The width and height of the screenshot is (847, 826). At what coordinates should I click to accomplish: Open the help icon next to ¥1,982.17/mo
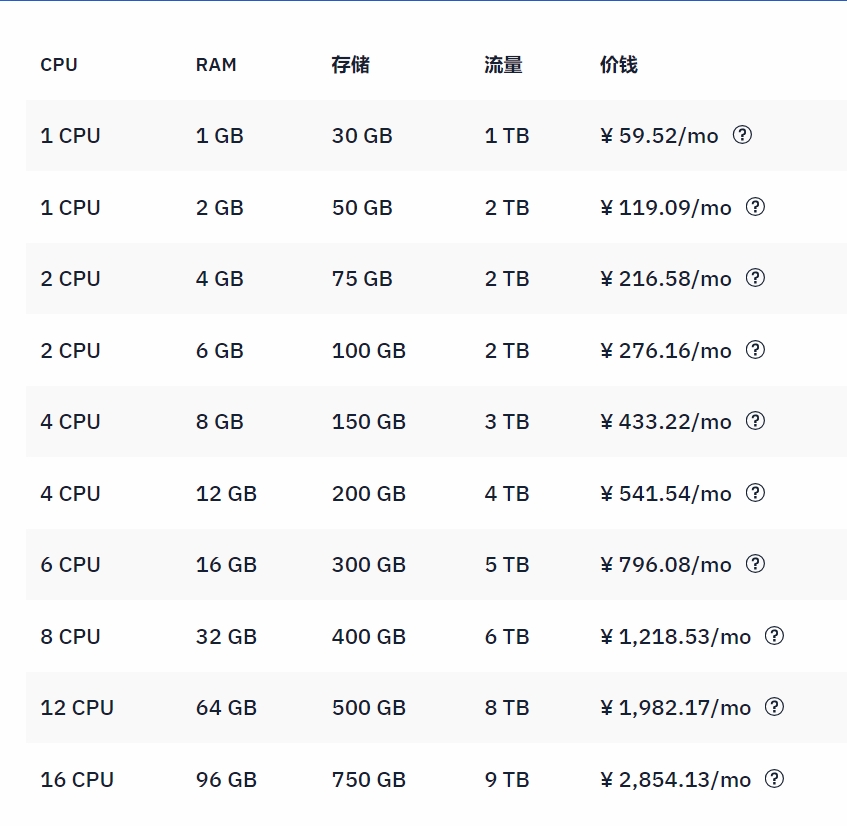coord(776,707)
